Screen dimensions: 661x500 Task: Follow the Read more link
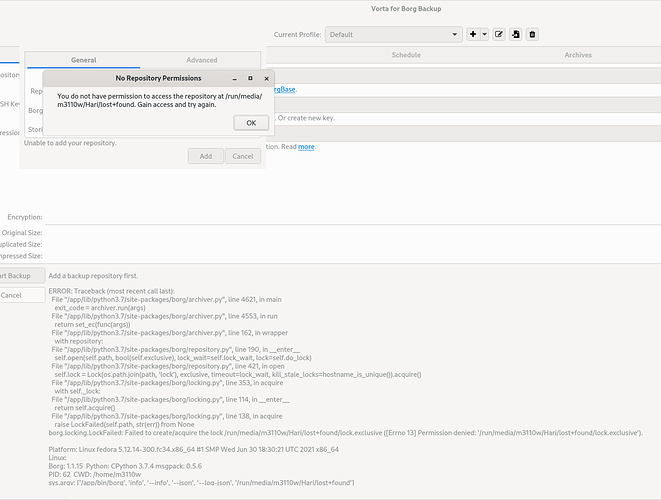(x=306, y=147)
